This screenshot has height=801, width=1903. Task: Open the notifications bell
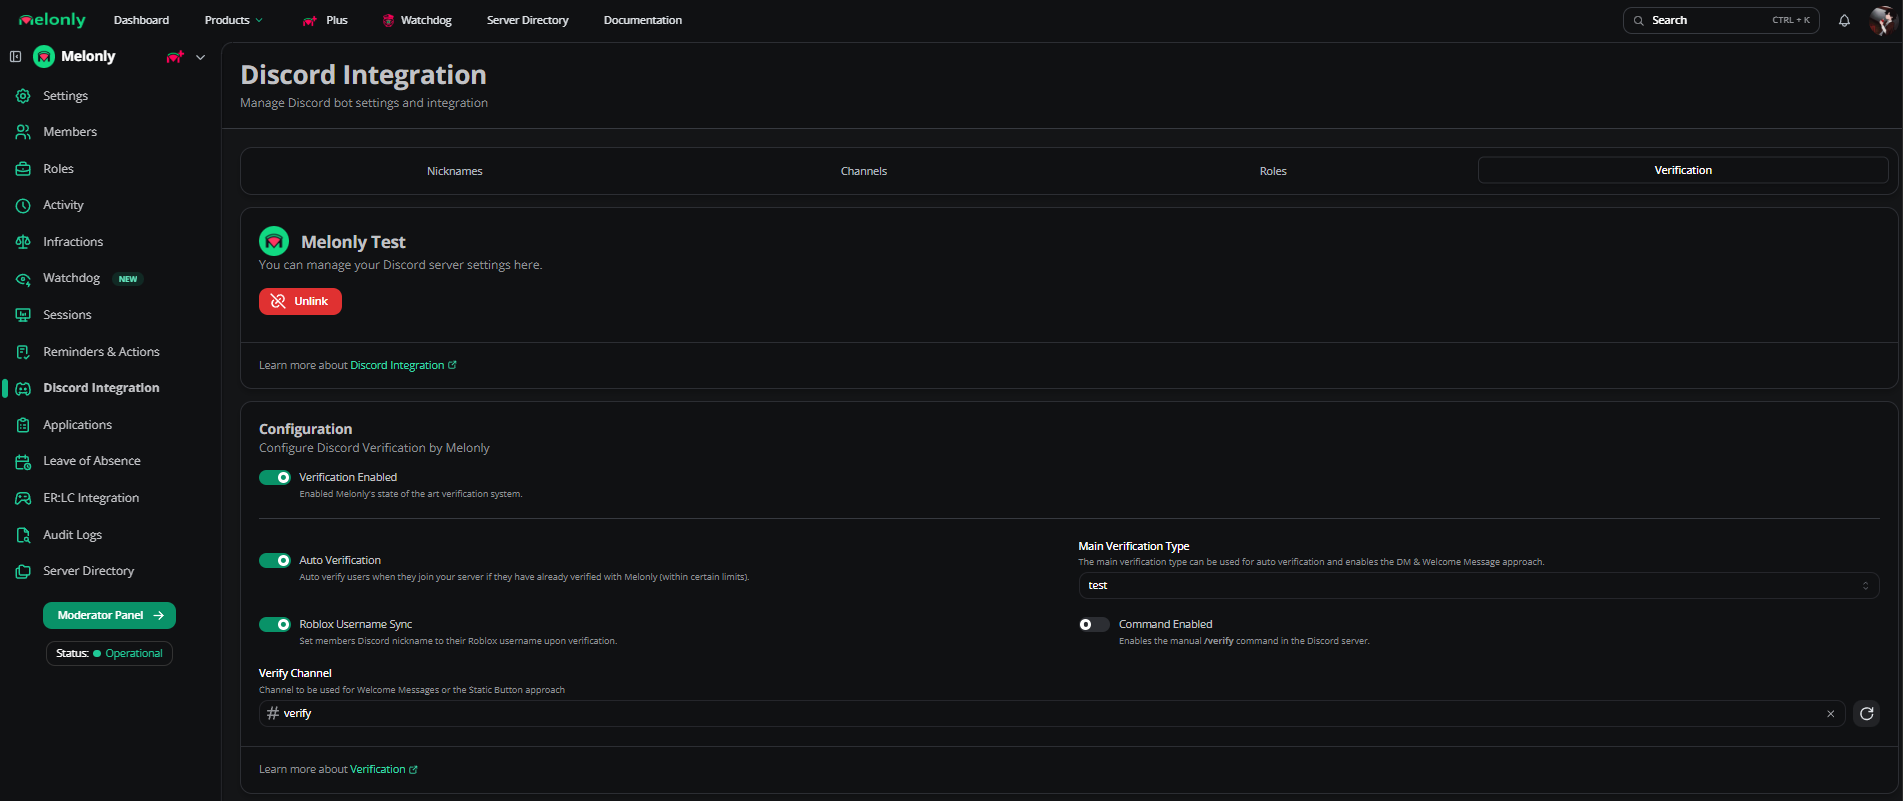[x=1844, y=20]
